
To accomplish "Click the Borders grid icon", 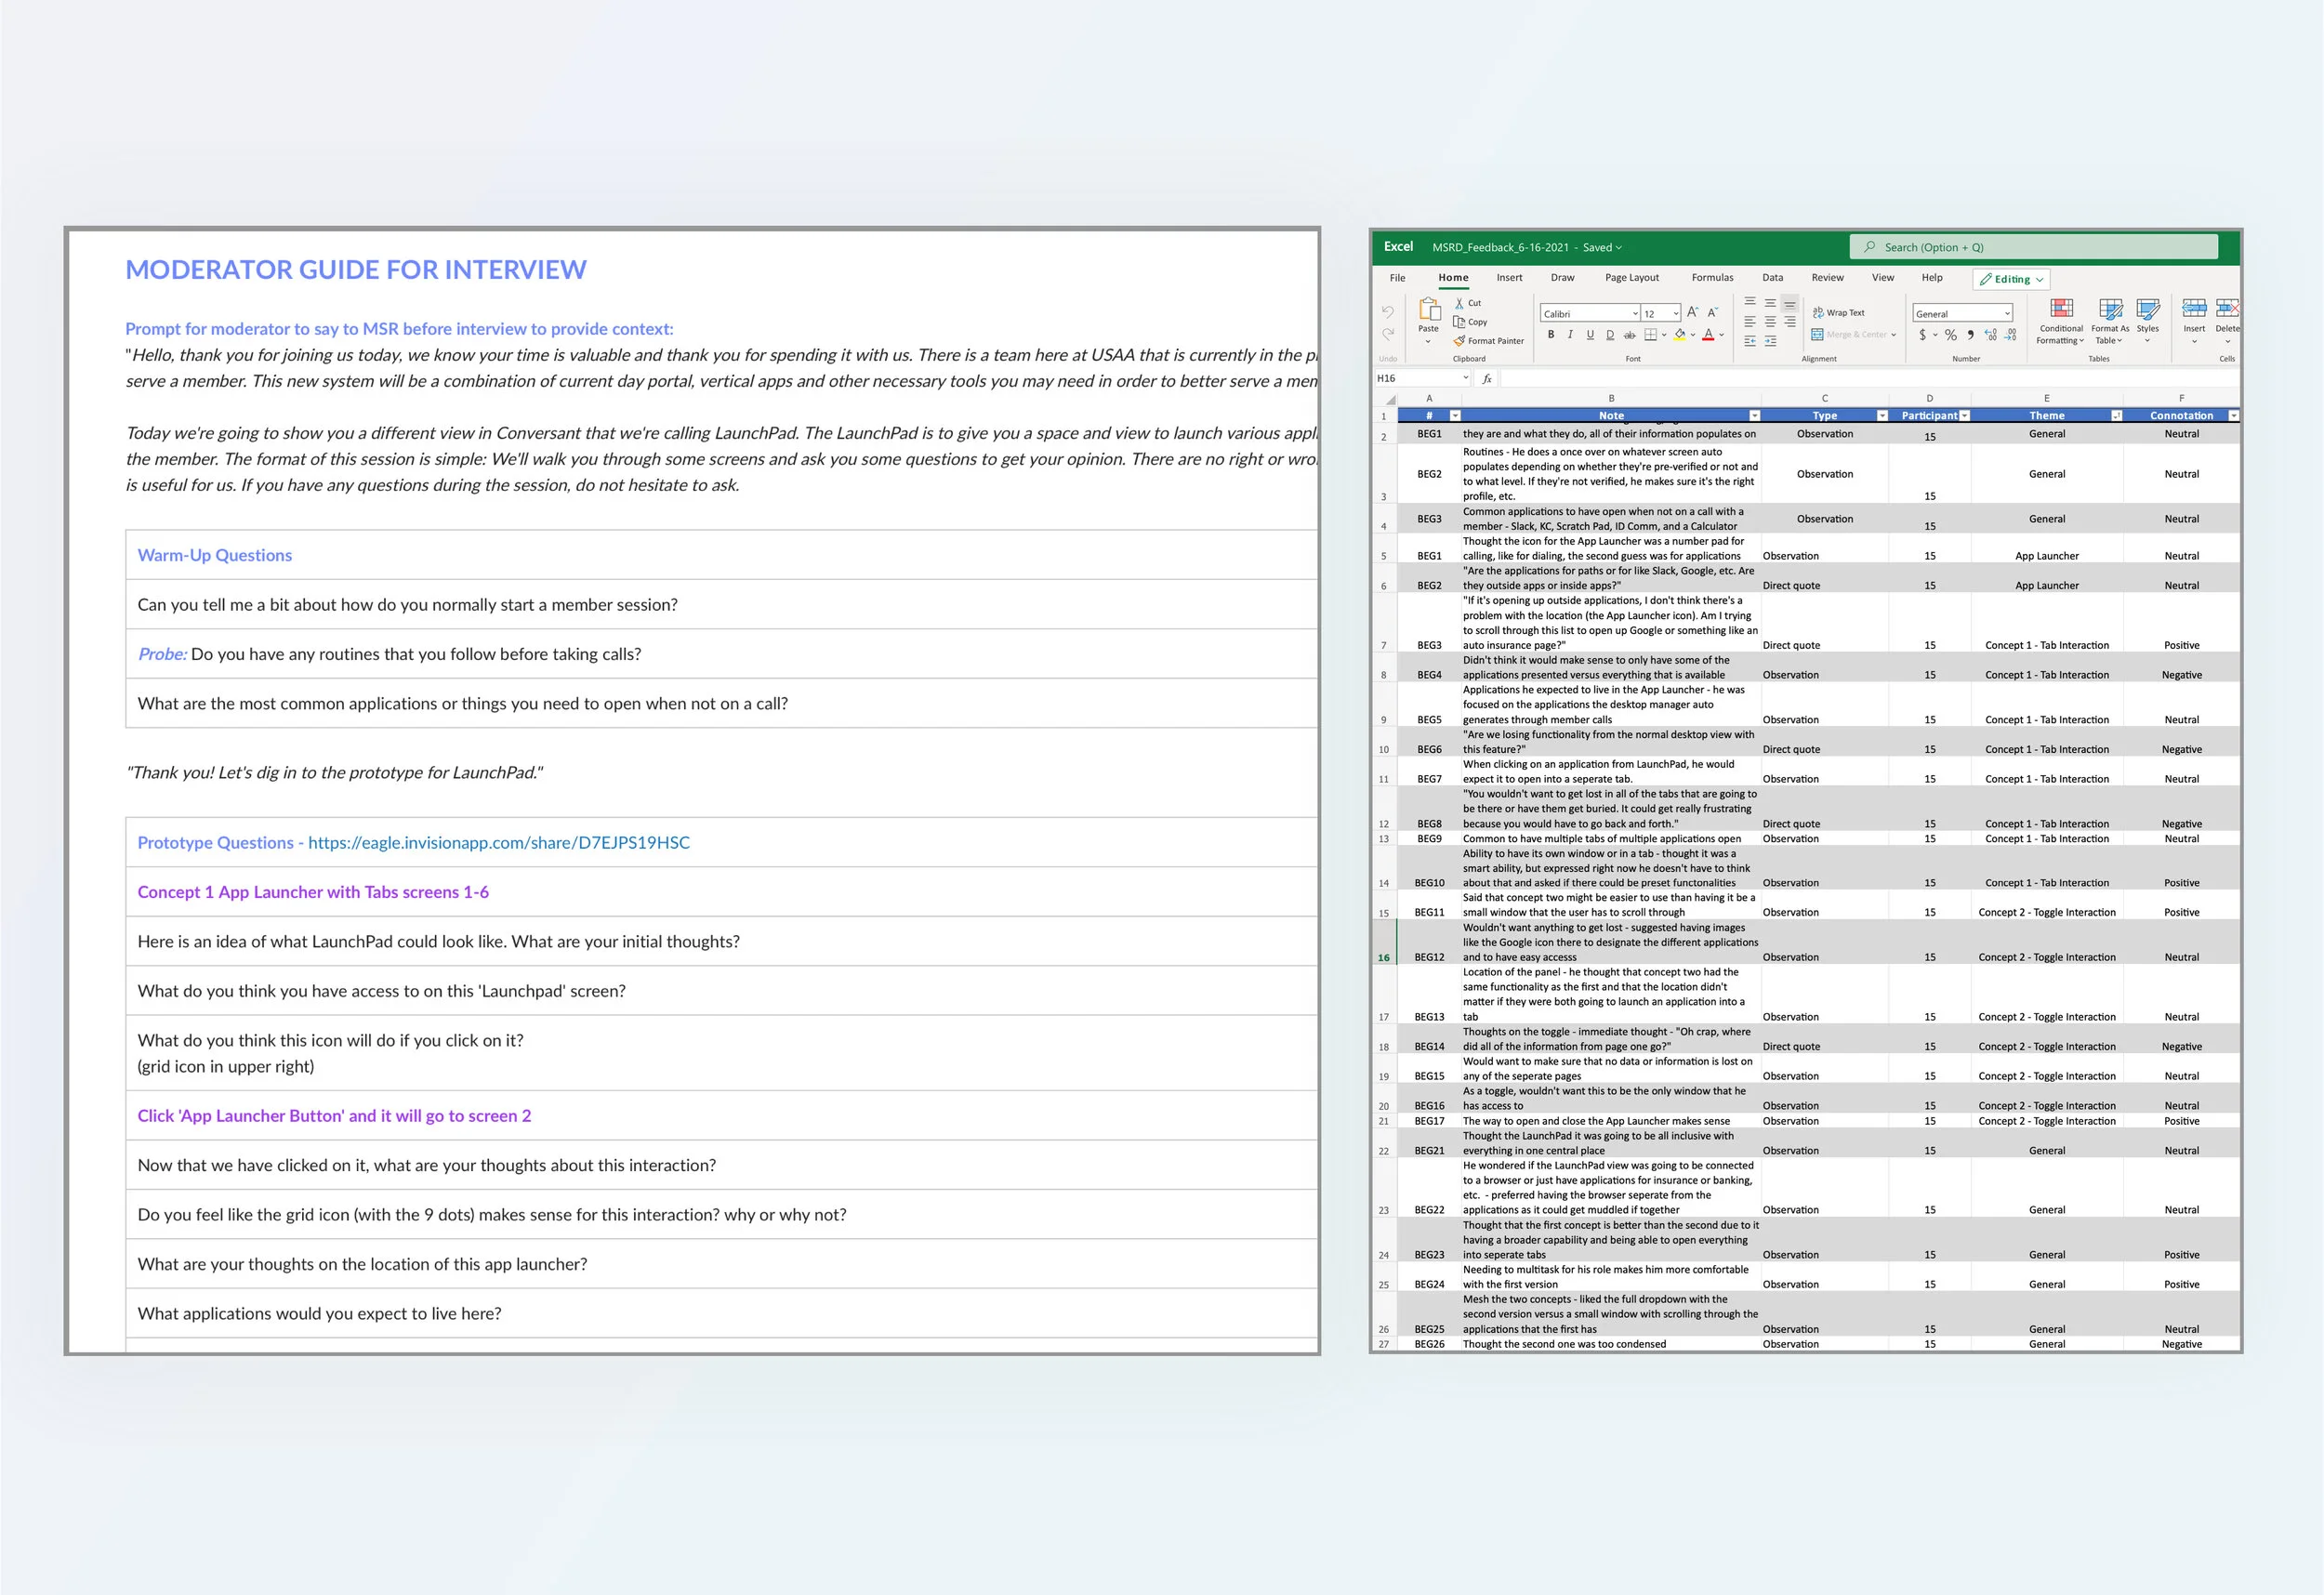I will click(x=1651, y=335).
